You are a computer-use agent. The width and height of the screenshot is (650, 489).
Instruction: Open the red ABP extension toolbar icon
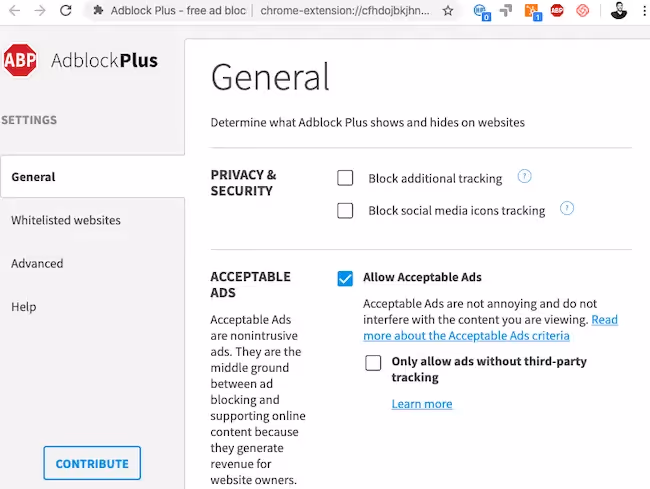pos(557,10)
